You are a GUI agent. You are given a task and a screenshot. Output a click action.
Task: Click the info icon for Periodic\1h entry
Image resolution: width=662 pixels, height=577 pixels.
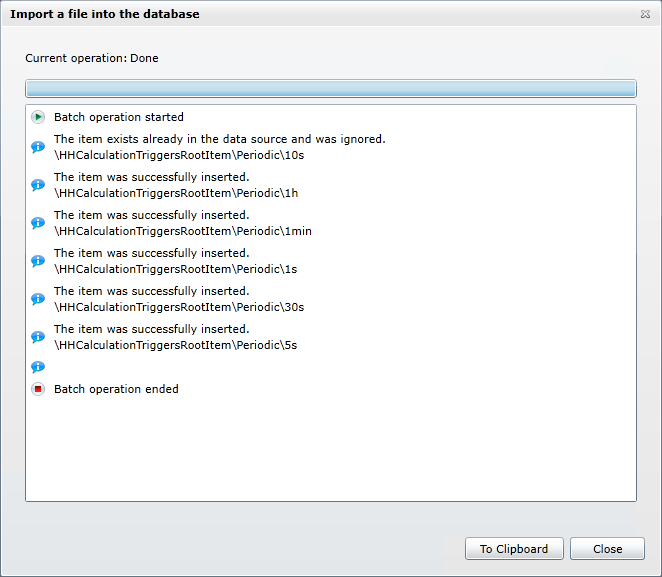(x=38, y=185)
